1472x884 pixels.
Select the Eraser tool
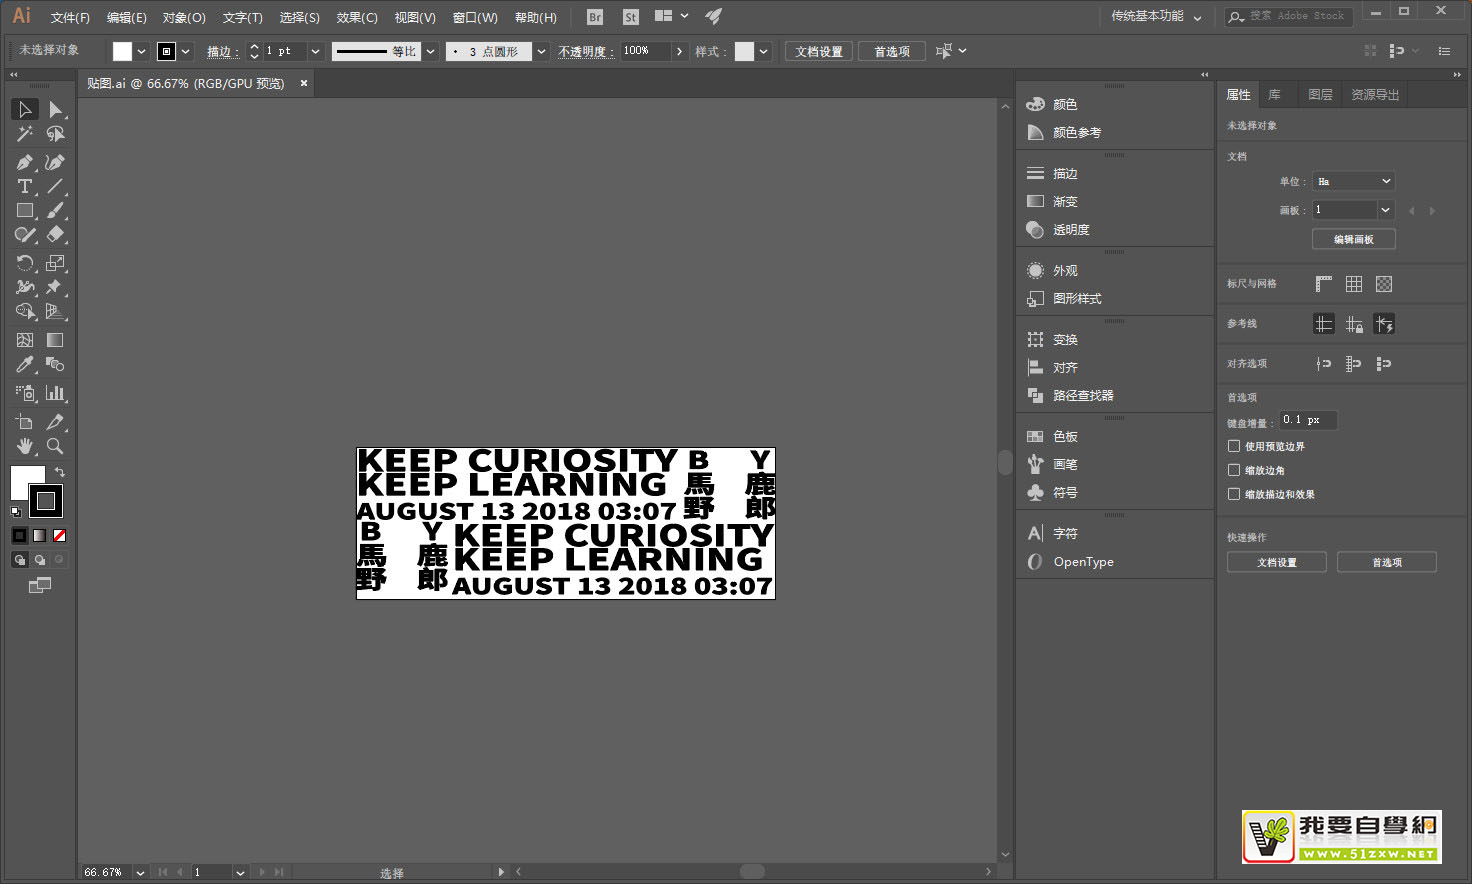click(x=55, y=234)
